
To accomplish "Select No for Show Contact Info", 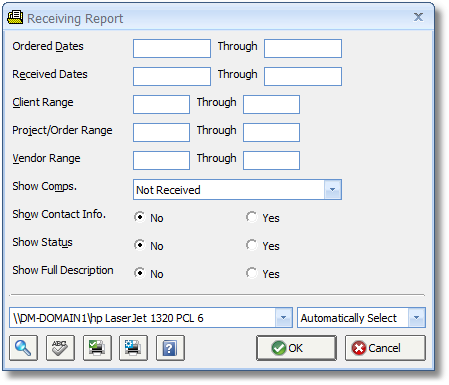I will pyautogui.click(x=139, y=217).
